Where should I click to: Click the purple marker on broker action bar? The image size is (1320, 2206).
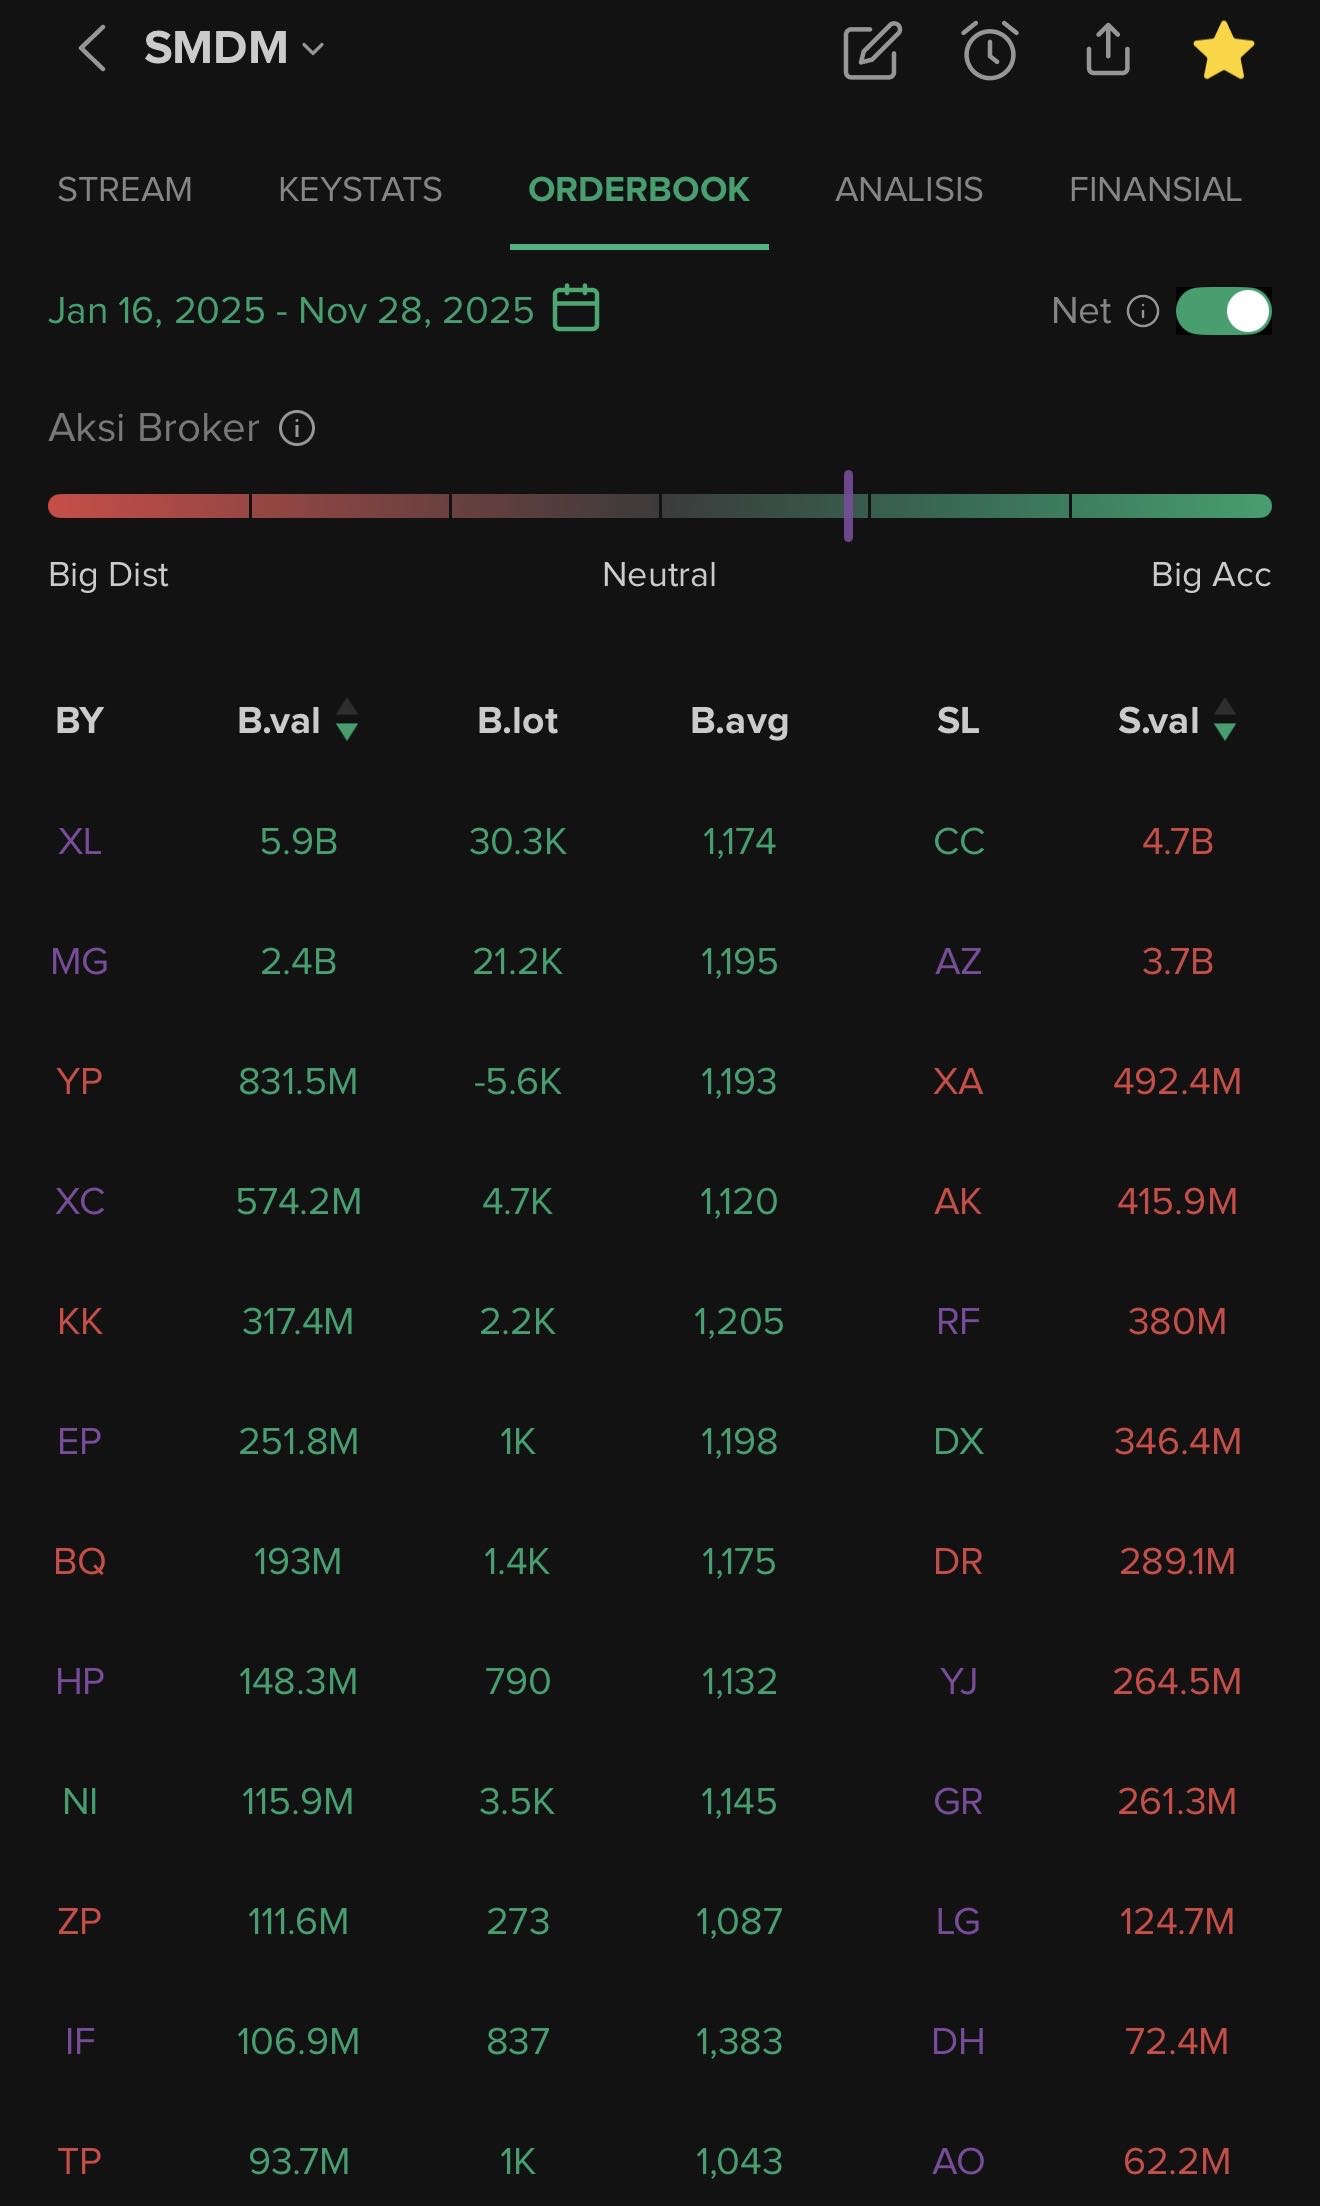click(848, 506)
